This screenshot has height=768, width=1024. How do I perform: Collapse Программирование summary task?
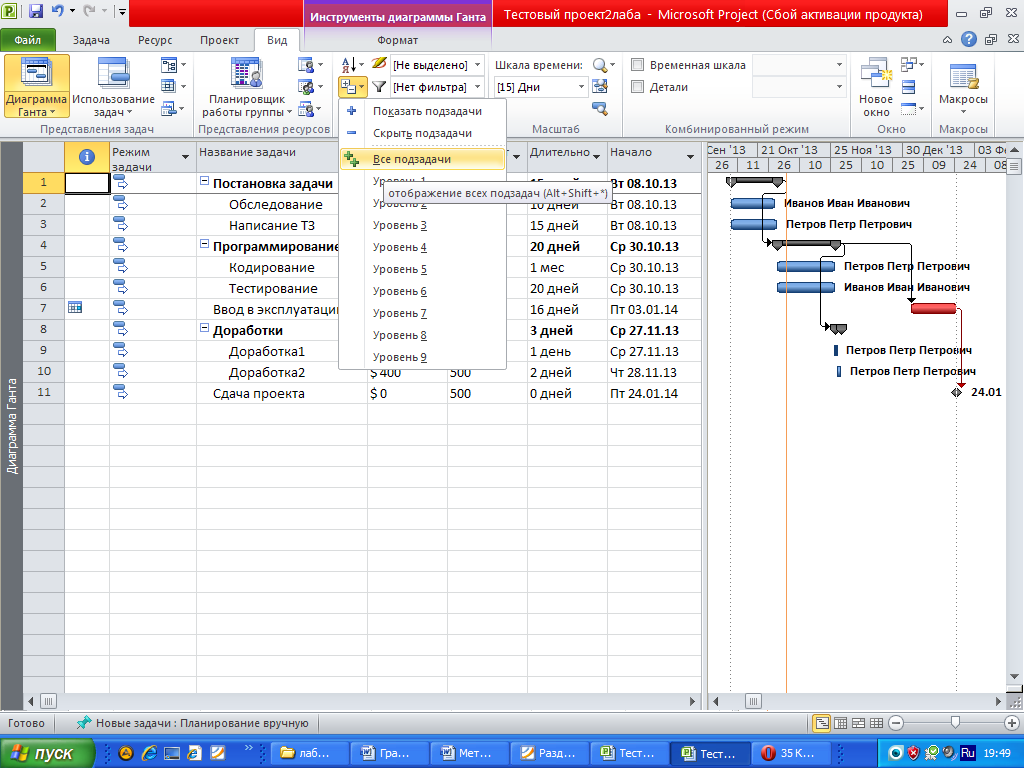pyautogui.click(x=204, y=245)
